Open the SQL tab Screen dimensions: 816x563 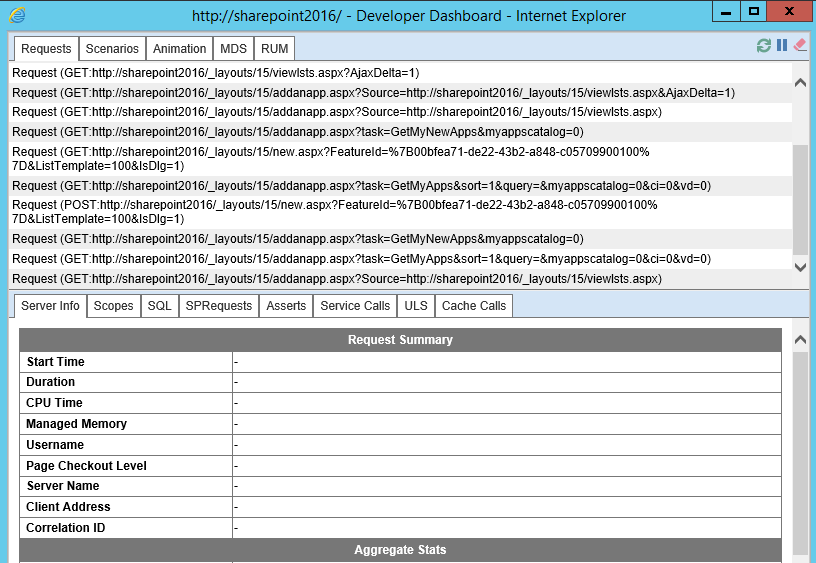point(159,306)
